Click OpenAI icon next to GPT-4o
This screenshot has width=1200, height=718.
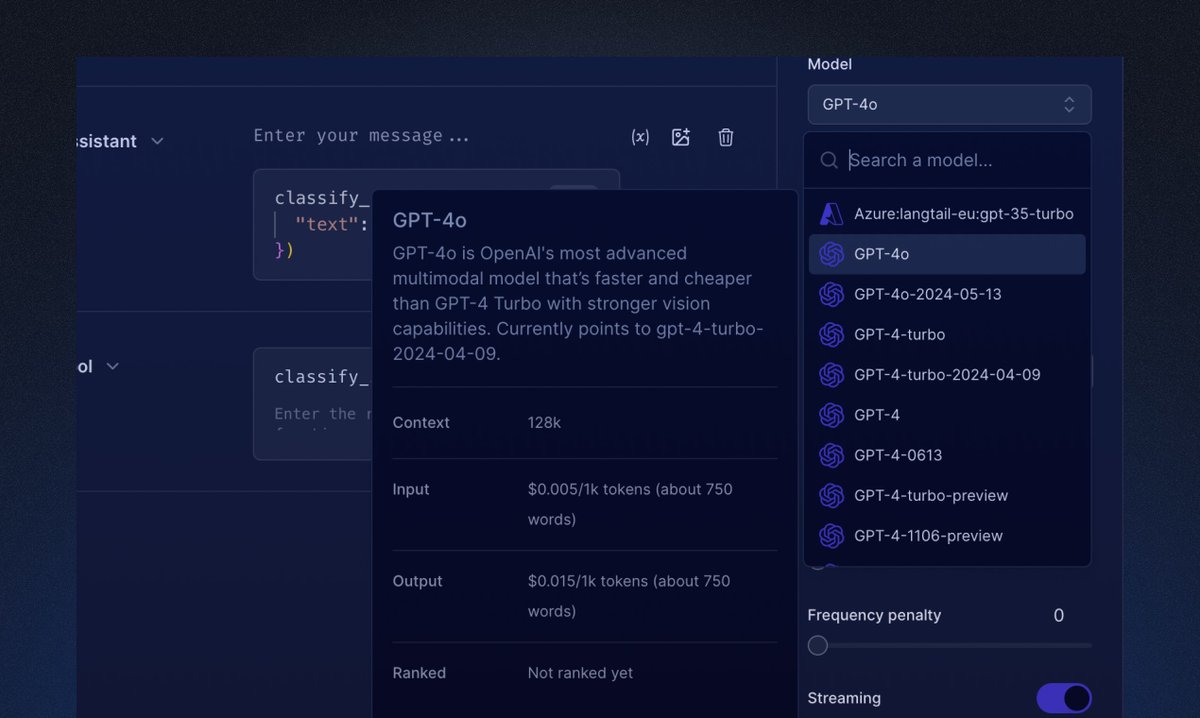832,254
